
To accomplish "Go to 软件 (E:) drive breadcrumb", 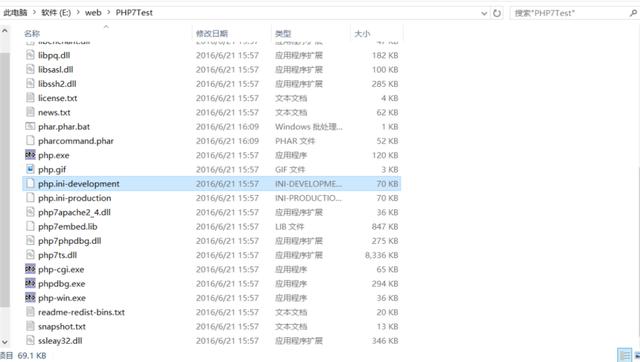I will (x=56, y=13).
